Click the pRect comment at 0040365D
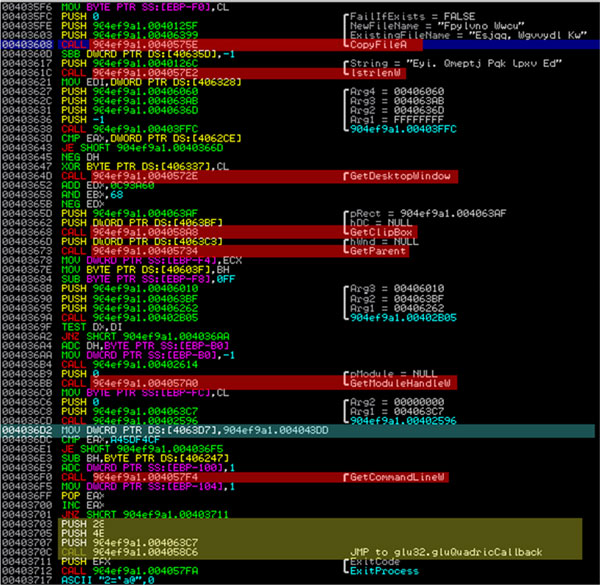Viewport: 600px width, 585px height. click(x=428, y=213)
